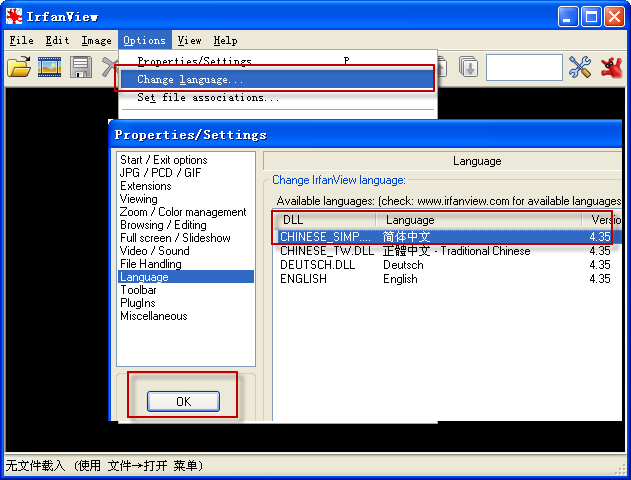Click the next-page down arrow toolbar icon
Screen dimensions: 631x480
pyautogui.click(x=468, y=67)
